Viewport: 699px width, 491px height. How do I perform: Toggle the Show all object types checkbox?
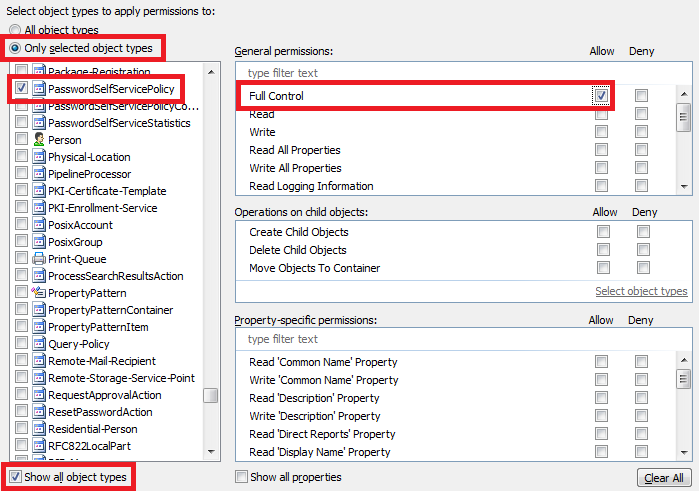[15, 477]
